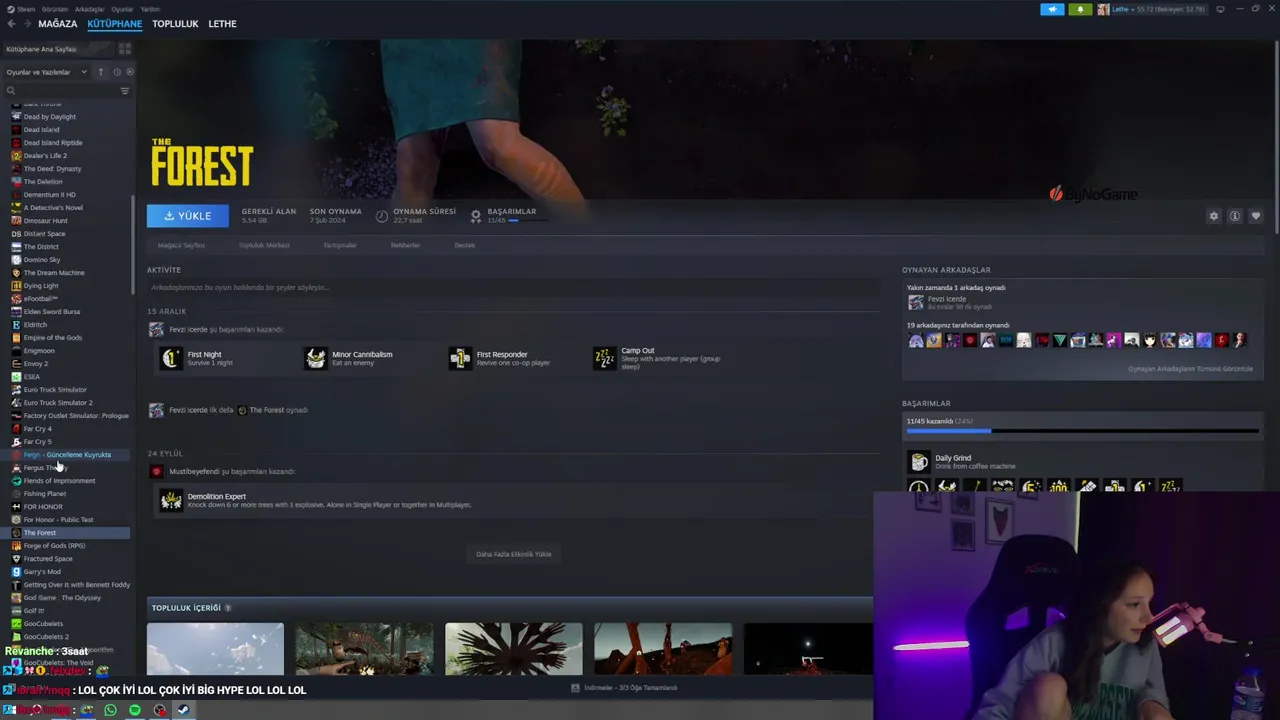This screenshot has height=720, width=1280.
Task: Switch to the MAĞAZA tab
Action: (x=57, y=24)
